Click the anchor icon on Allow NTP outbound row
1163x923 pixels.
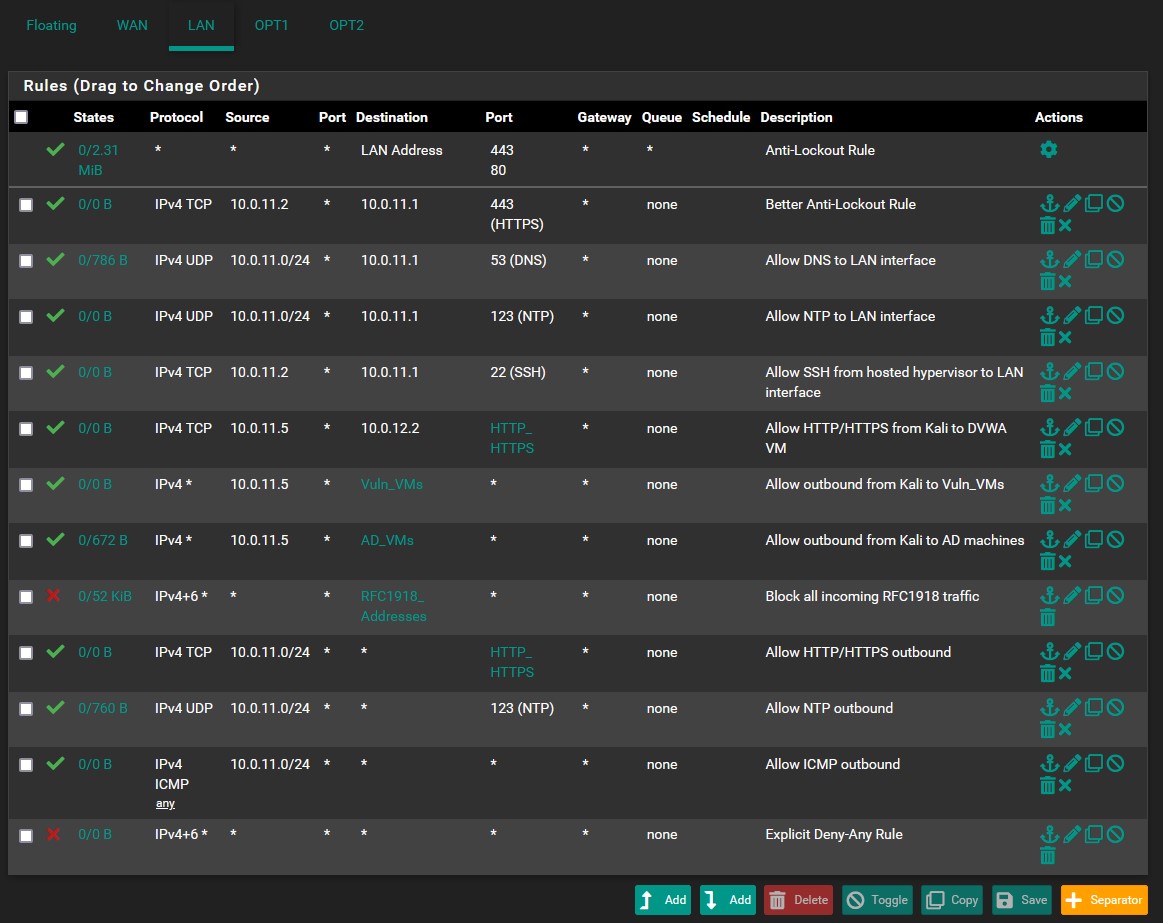point(1049,708)
